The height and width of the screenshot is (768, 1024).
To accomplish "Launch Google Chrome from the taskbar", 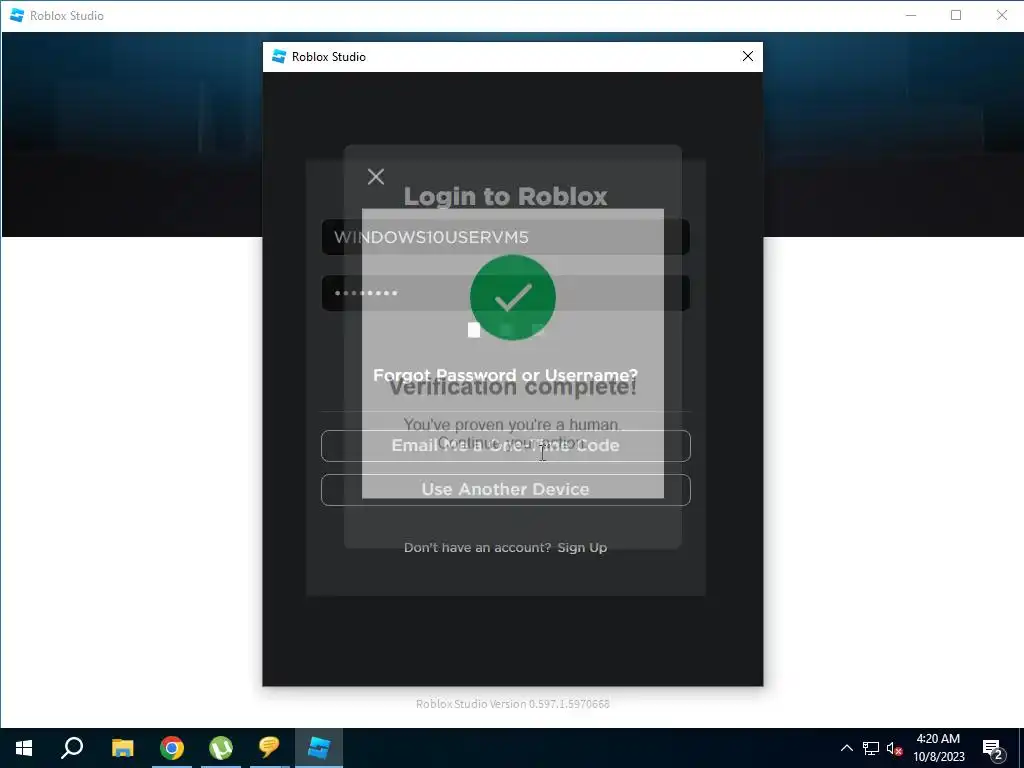I will (x=172, y=748).
